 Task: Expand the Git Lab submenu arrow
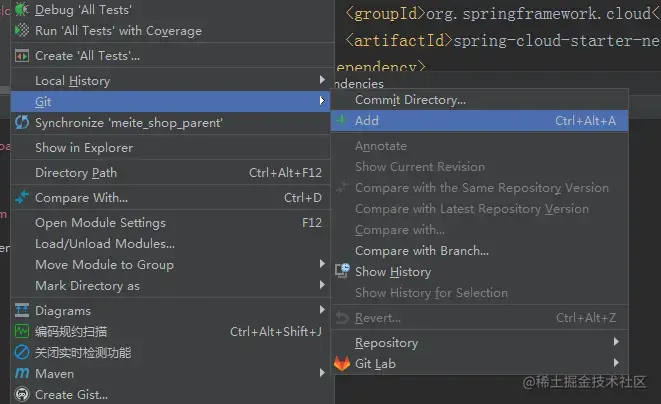coord(616,363)
